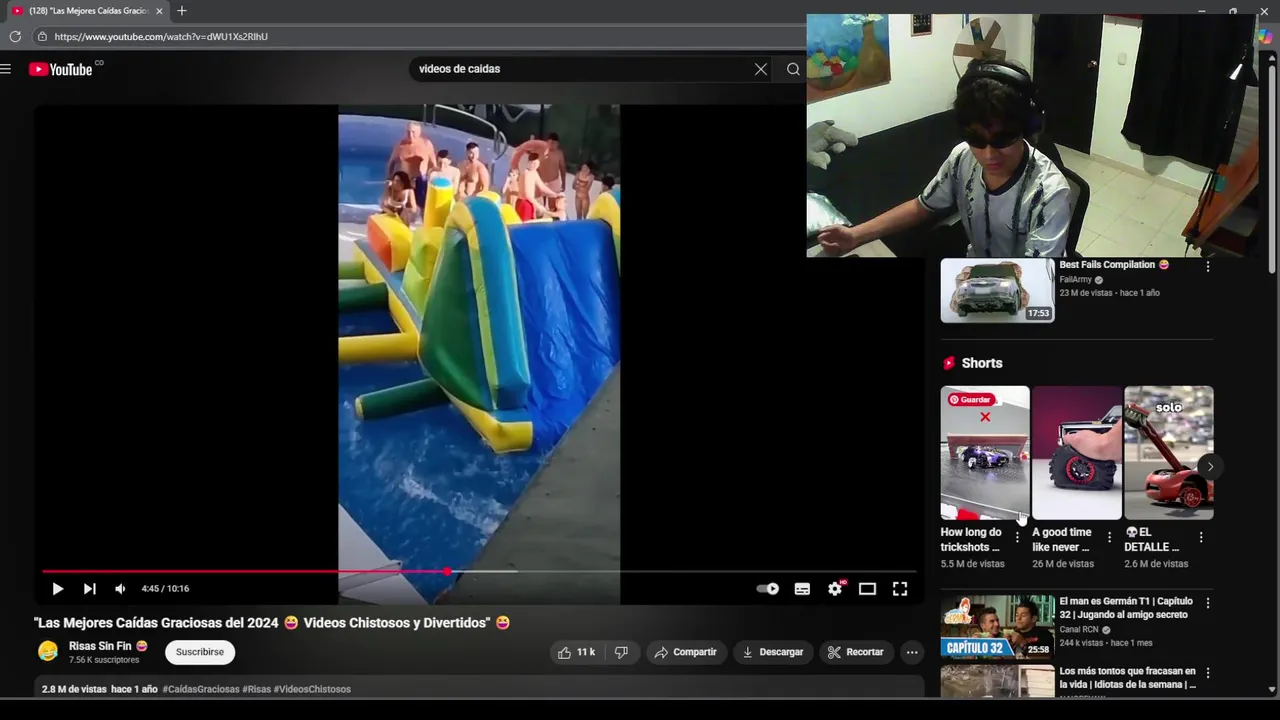Screen dimensions: 1280x720
Task: Toggle subtitles/closed captions
Action: pos(802,589)
